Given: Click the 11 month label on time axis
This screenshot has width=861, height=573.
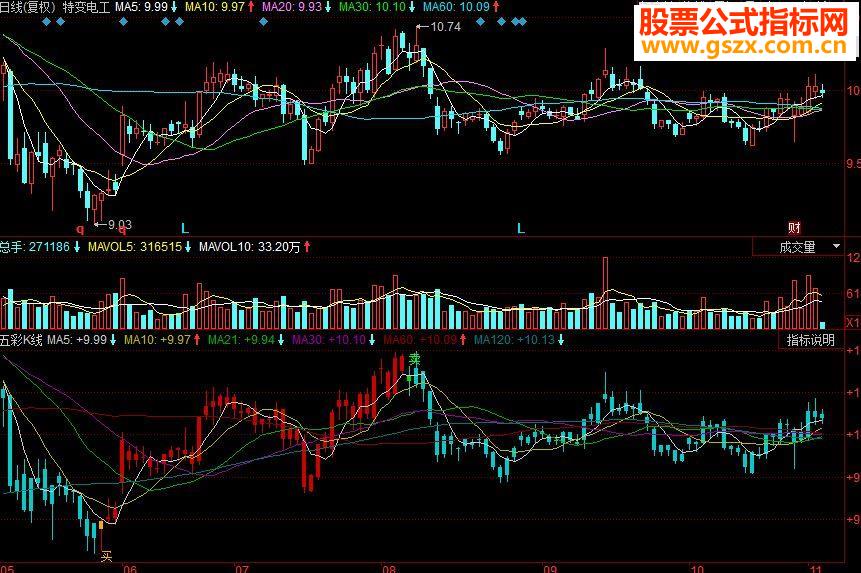Looking at the screenshot, I should (817, 568).
